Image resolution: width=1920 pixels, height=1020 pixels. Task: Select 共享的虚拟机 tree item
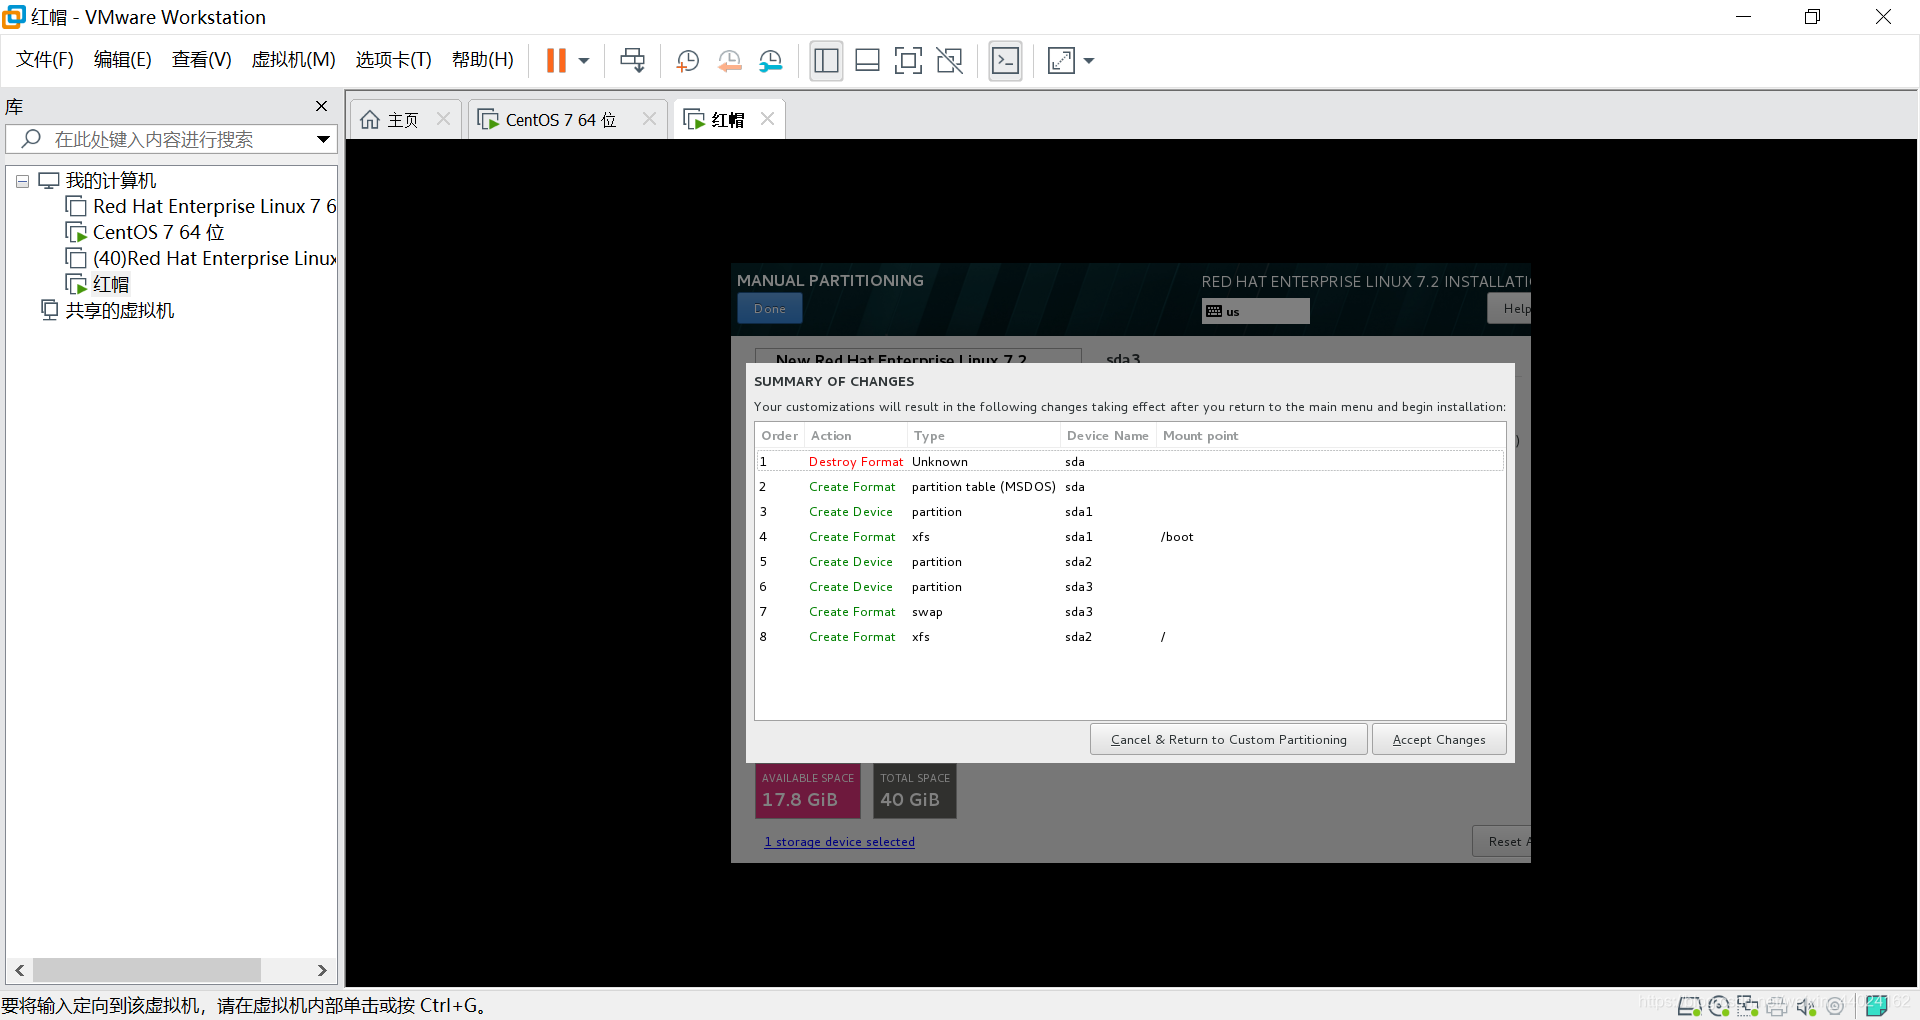[x=108, y=310]
